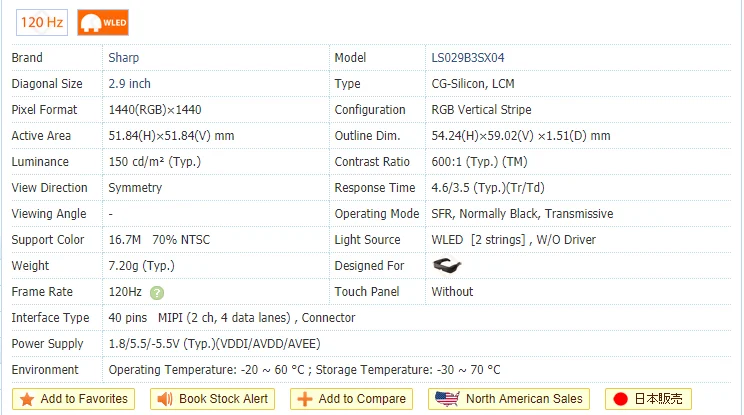Select the CG-Silicon, LCM type value
Image resolution: width=744 pixels, height=415 pixels.
(x=473, y=83)
